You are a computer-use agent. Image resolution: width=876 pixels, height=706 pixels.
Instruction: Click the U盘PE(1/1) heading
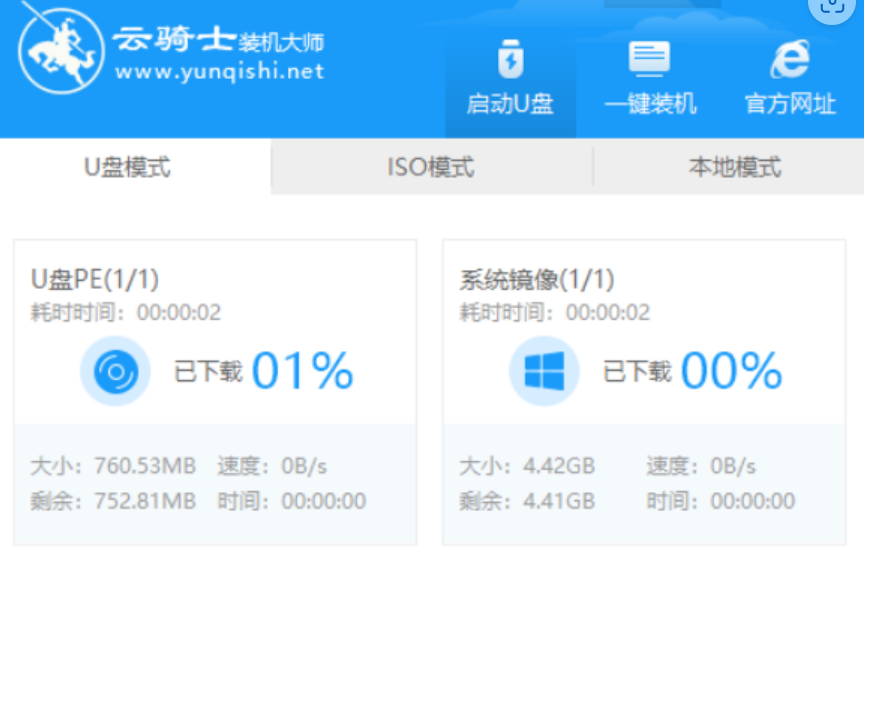pyautogui.click(x=95, y=279)
